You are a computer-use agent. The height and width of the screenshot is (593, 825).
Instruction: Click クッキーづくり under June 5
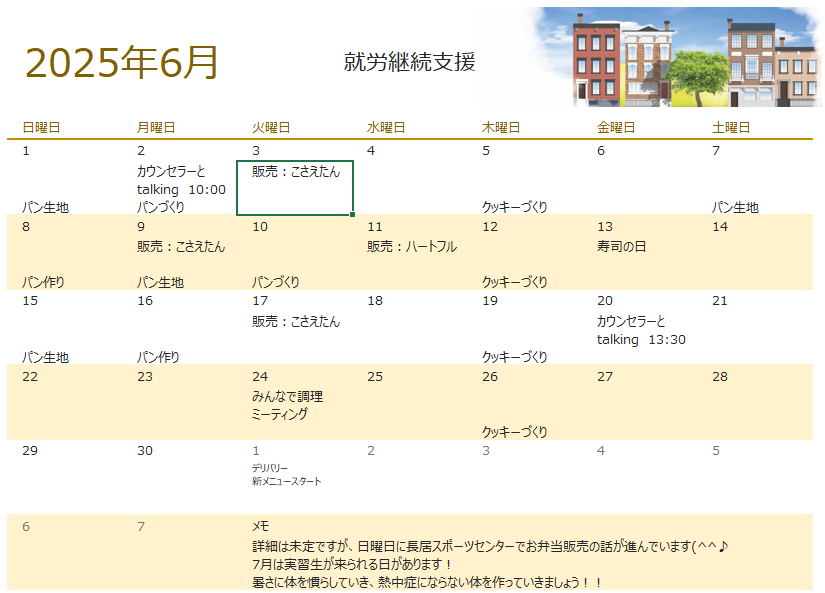(x=515, y=207)
